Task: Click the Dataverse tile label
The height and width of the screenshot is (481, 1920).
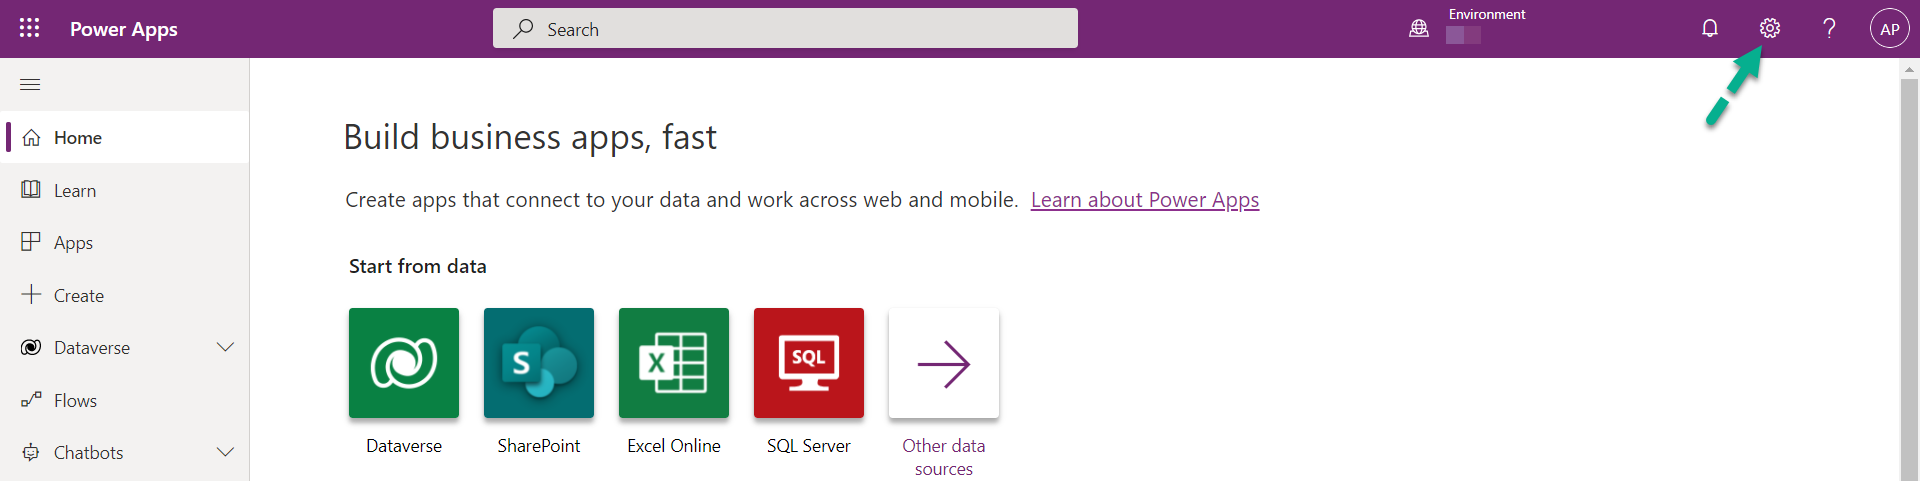Action: 404,446
